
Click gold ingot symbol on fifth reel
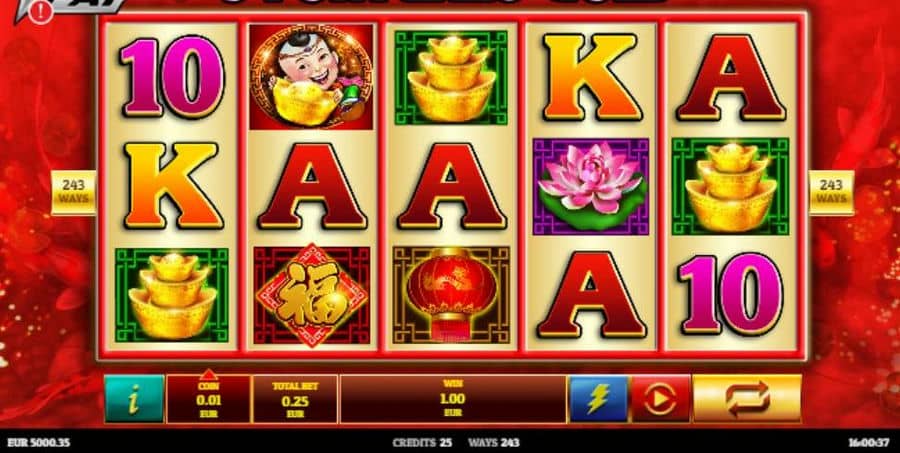(x=731, y=186)
